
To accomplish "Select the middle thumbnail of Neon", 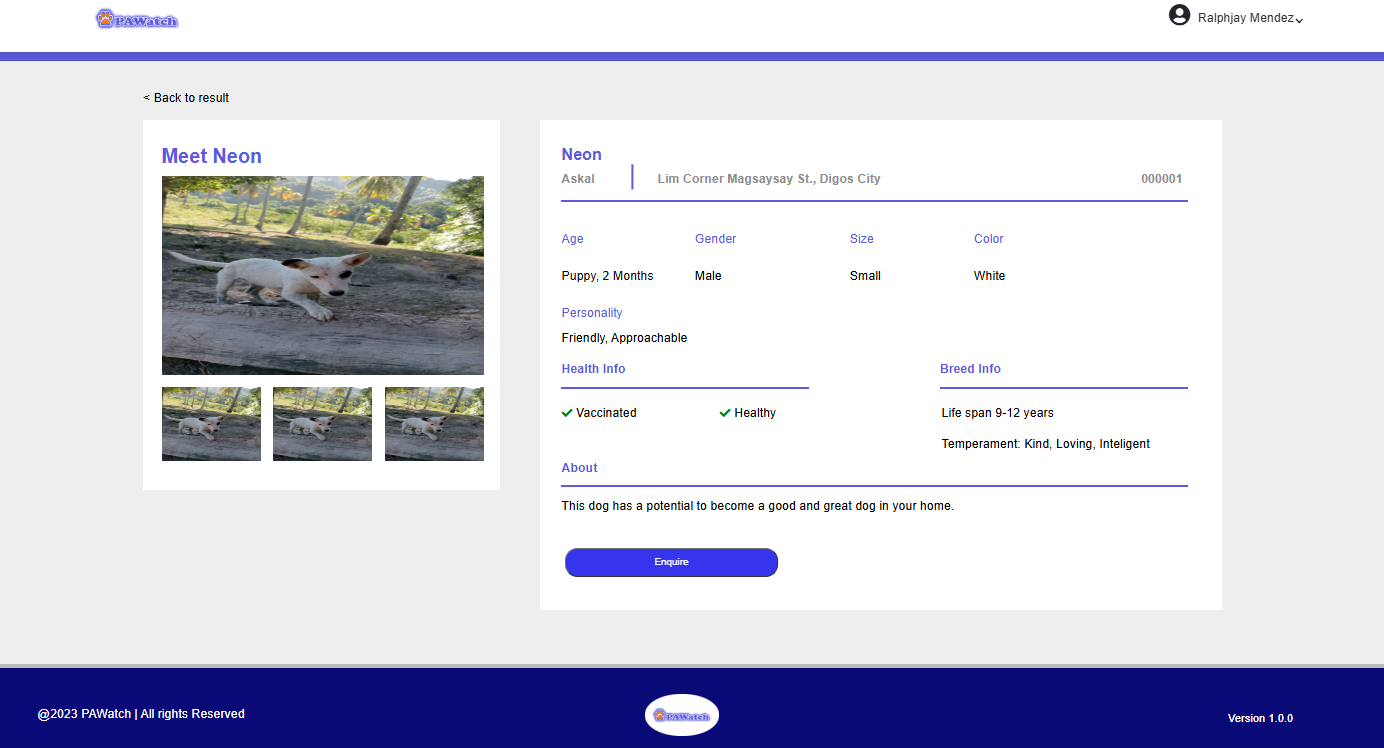I will 322,424.
